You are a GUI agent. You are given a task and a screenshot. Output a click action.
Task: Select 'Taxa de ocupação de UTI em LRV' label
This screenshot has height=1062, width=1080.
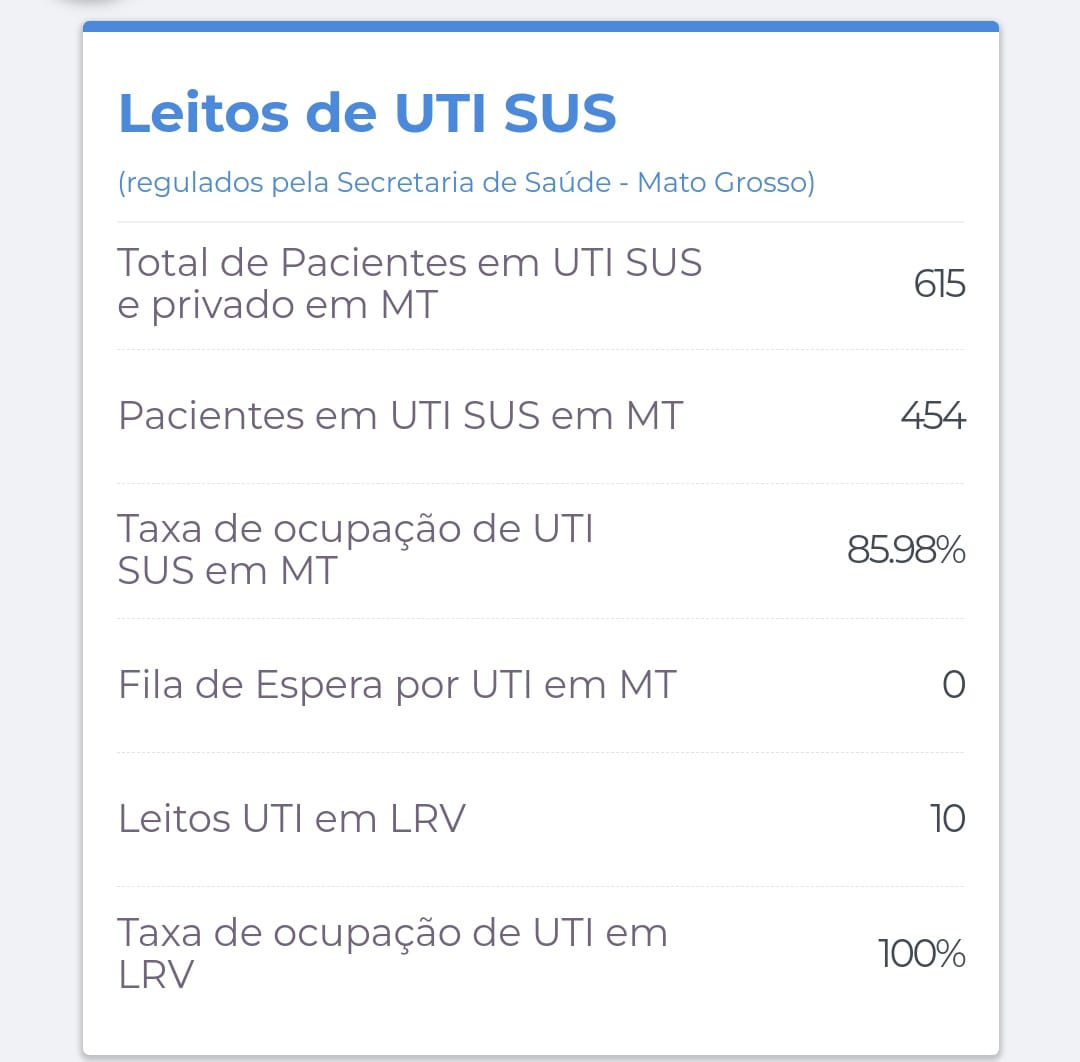pyautogui.click(x=393, y=953)
